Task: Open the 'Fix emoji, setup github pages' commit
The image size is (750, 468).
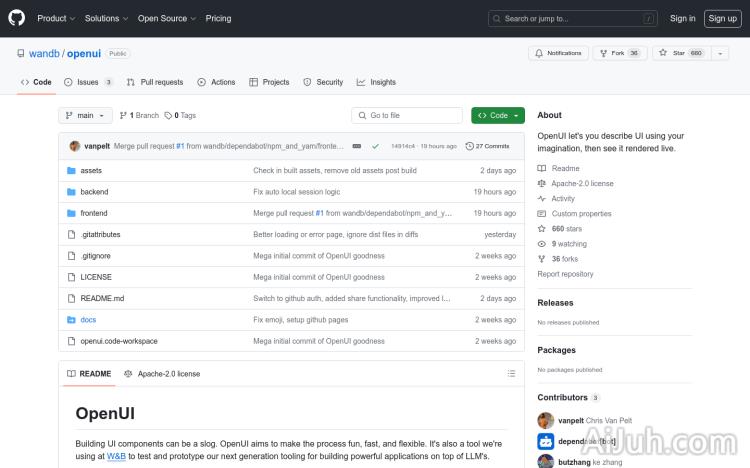Action: tap(300, 320)
